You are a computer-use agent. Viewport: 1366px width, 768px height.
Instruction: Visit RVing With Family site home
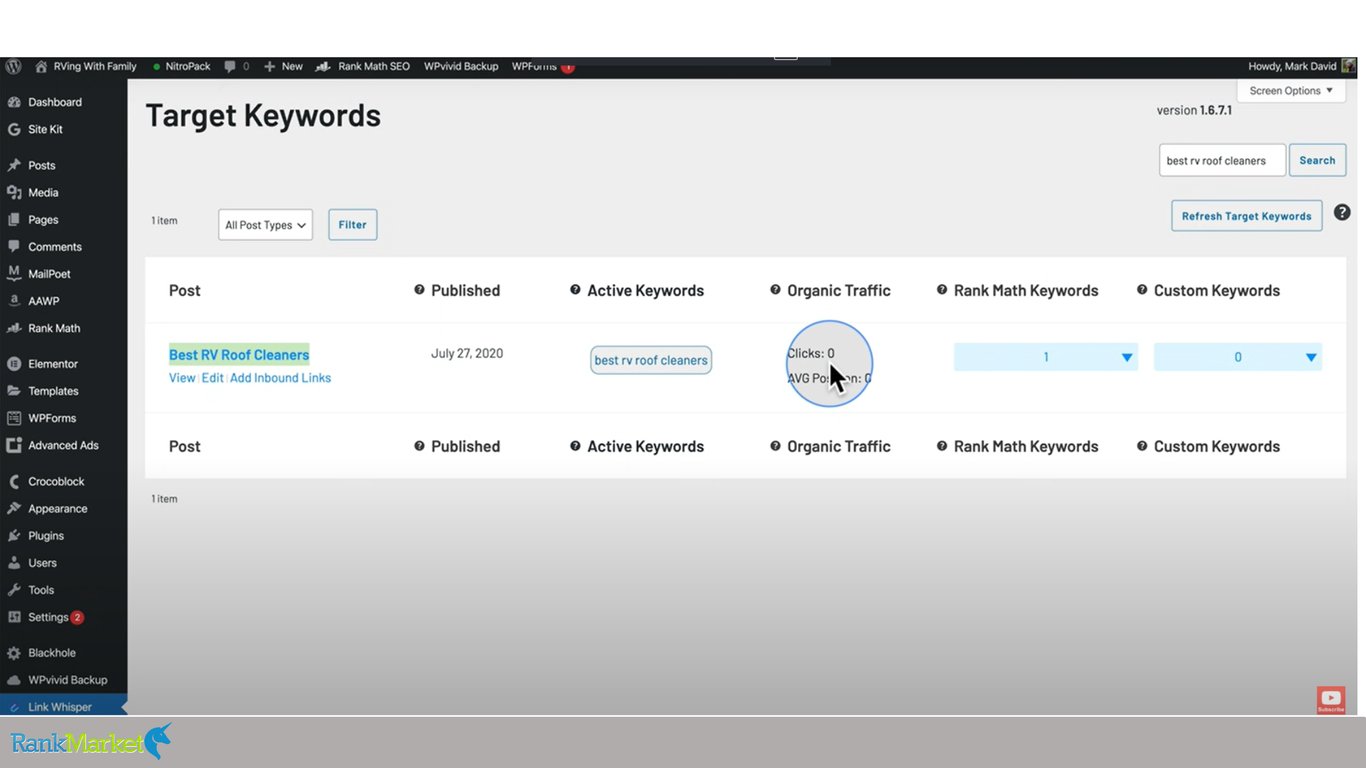pyautogui.click(x=86, y=67)
